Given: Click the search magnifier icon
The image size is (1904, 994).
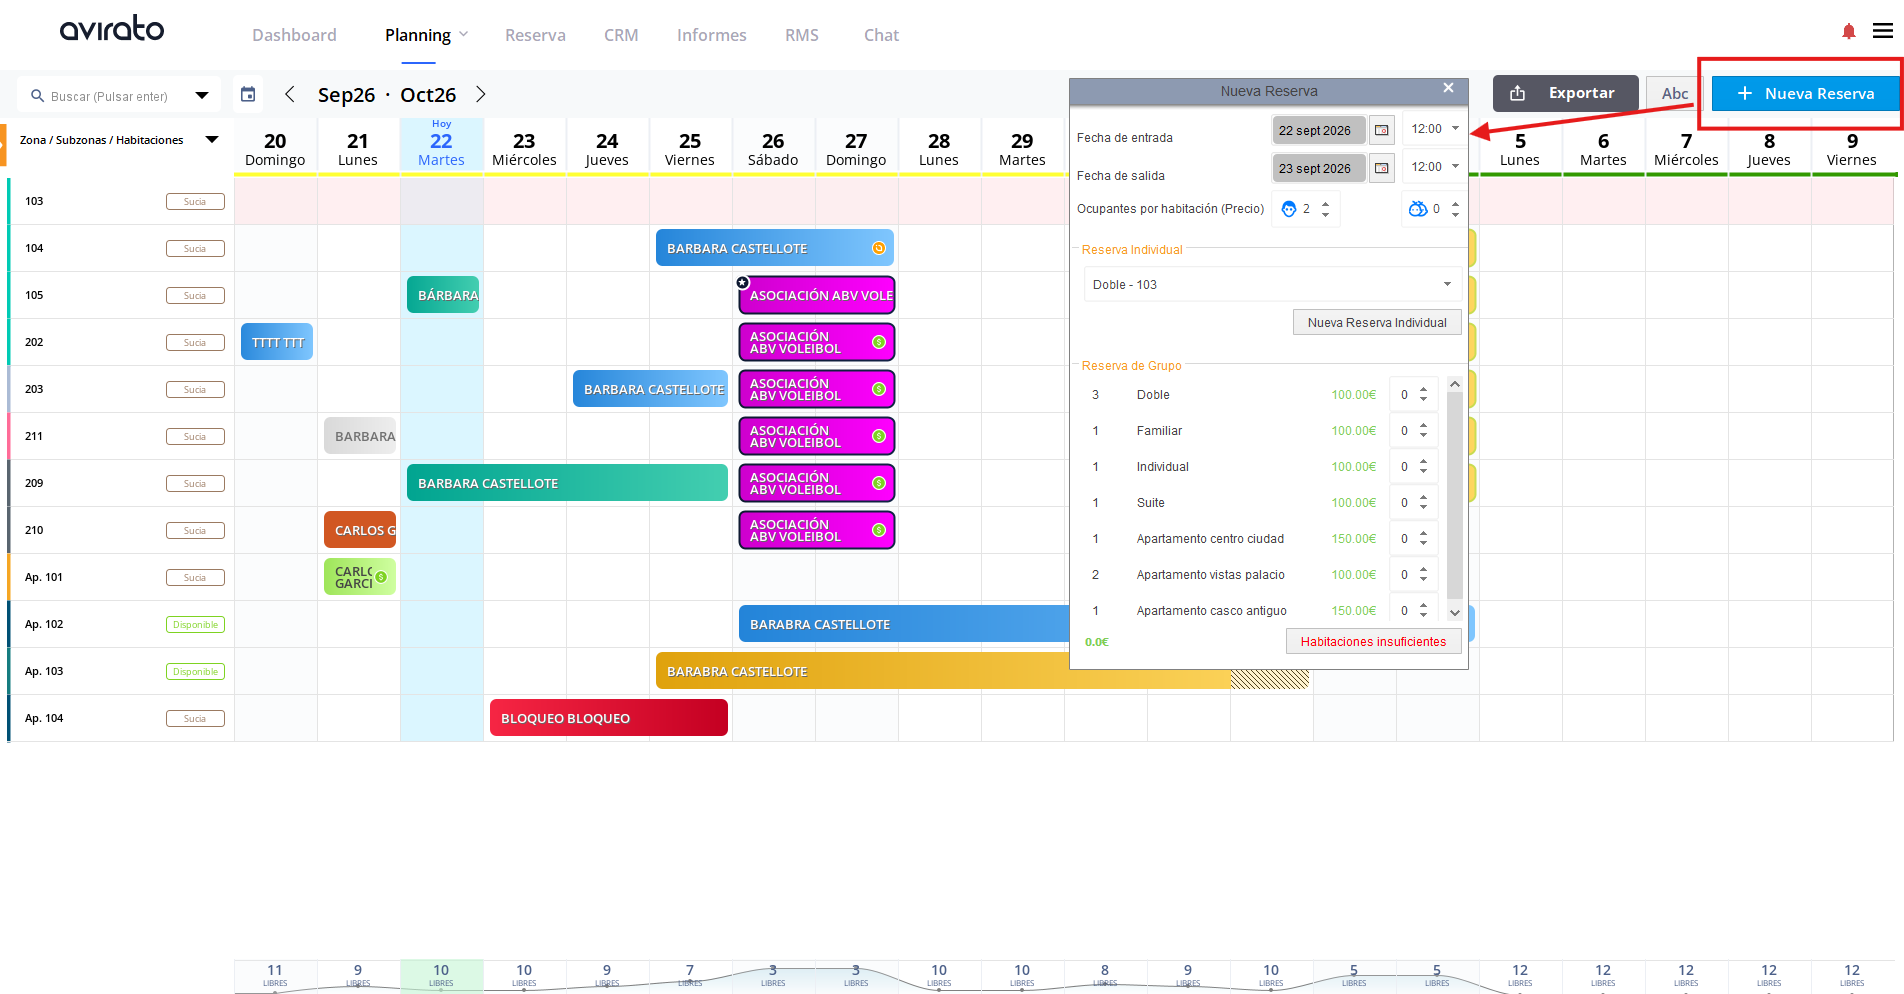Looking at the screenshot, I should click(x=38, y=96).
